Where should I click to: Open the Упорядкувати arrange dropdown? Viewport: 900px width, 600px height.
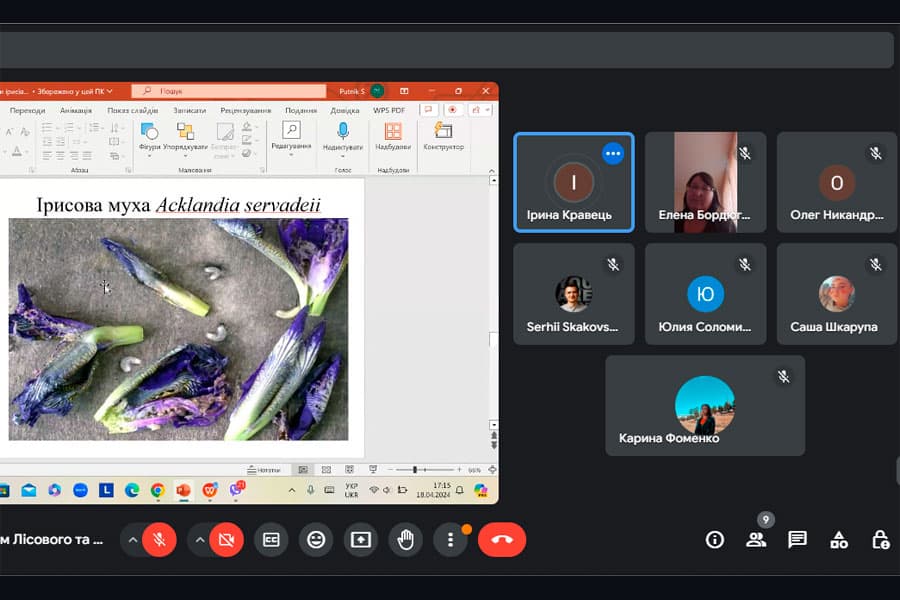point(185,139)
